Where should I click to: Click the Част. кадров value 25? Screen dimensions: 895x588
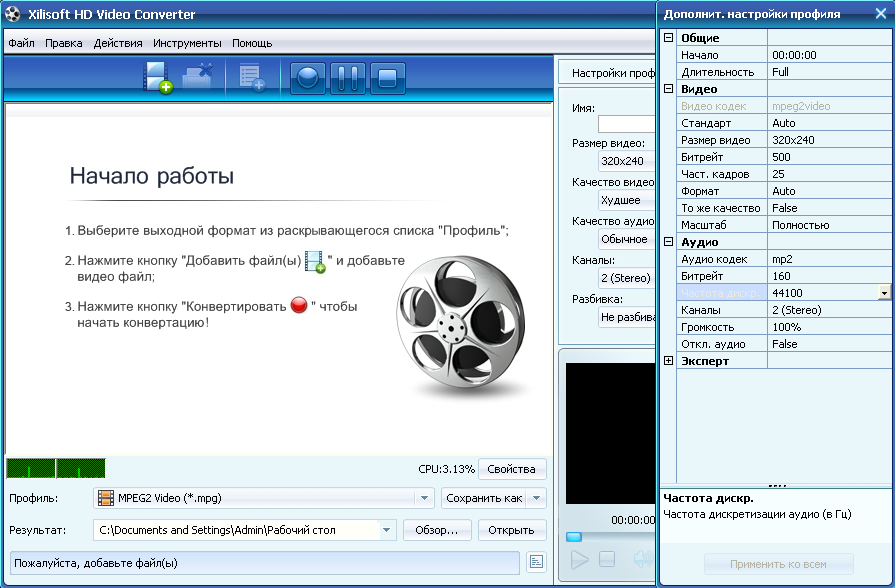pyautogui.click(x=829, y=174)
